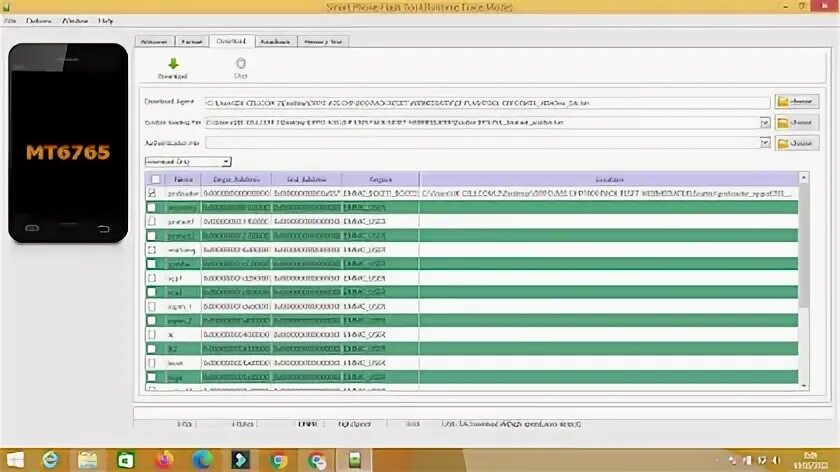Click the Region column header
This screenshot has width=840, height=472.
click(380, 179)
